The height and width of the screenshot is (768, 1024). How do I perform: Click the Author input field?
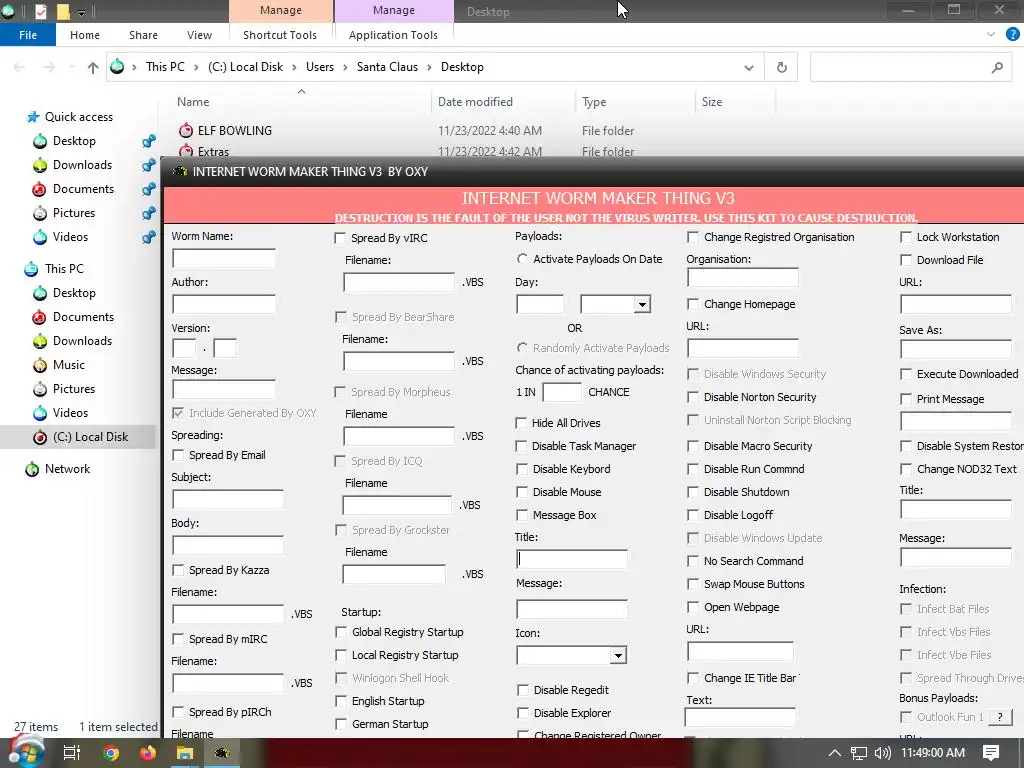click(223, 304)
